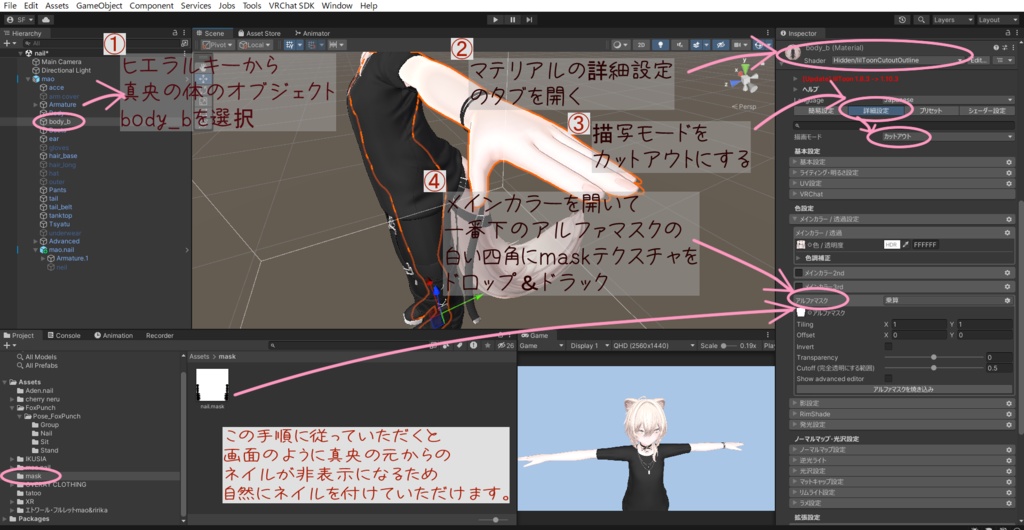Click the color eyedropper icon
Image resolution: width=1024 pixels, height=530 pixels.
click(906, 244)
